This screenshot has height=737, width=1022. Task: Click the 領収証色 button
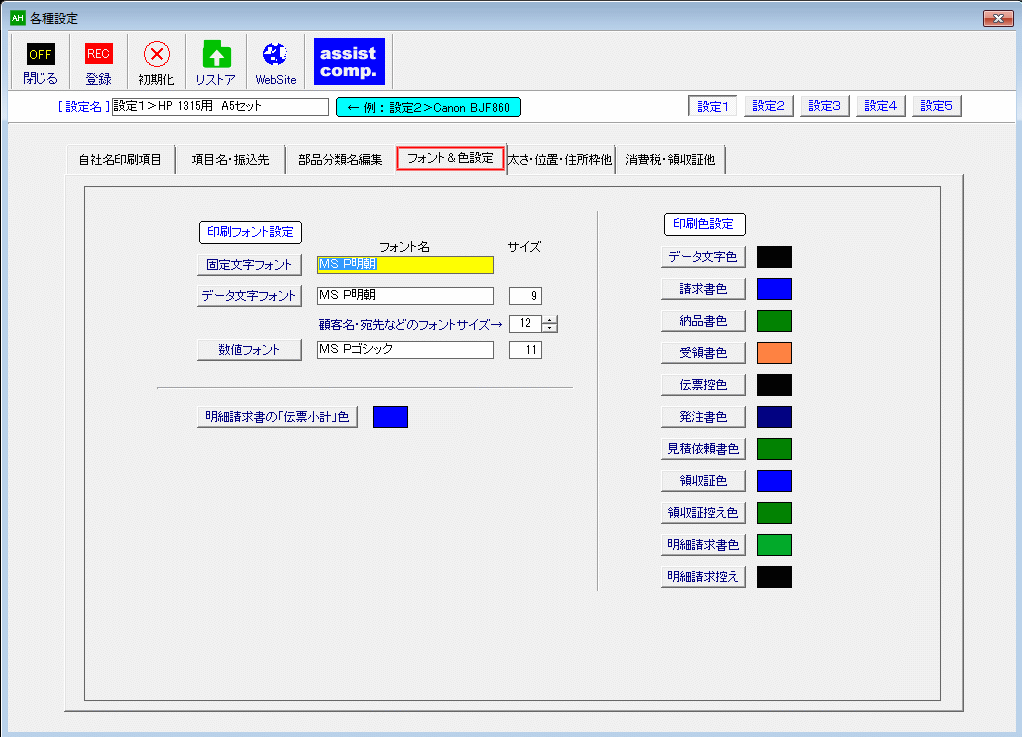coord(703,480)
